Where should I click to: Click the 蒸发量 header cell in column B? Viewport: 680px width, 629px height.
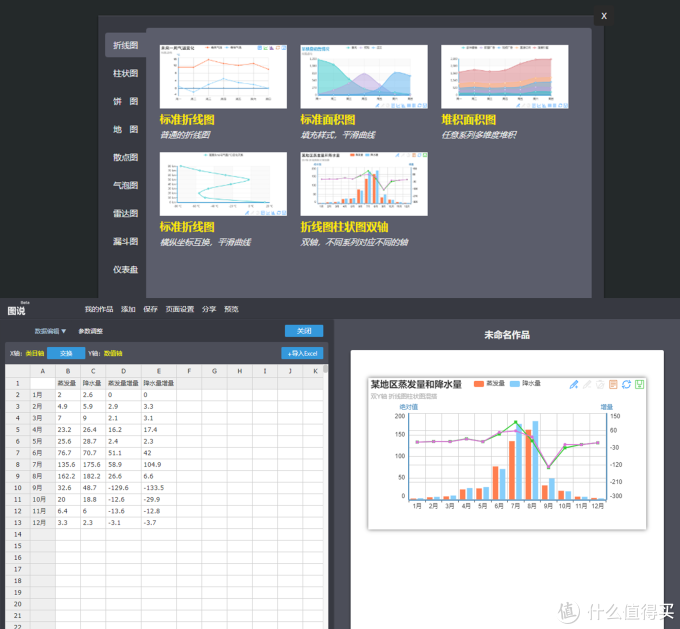pyautogui.click(x=68, y=383)
